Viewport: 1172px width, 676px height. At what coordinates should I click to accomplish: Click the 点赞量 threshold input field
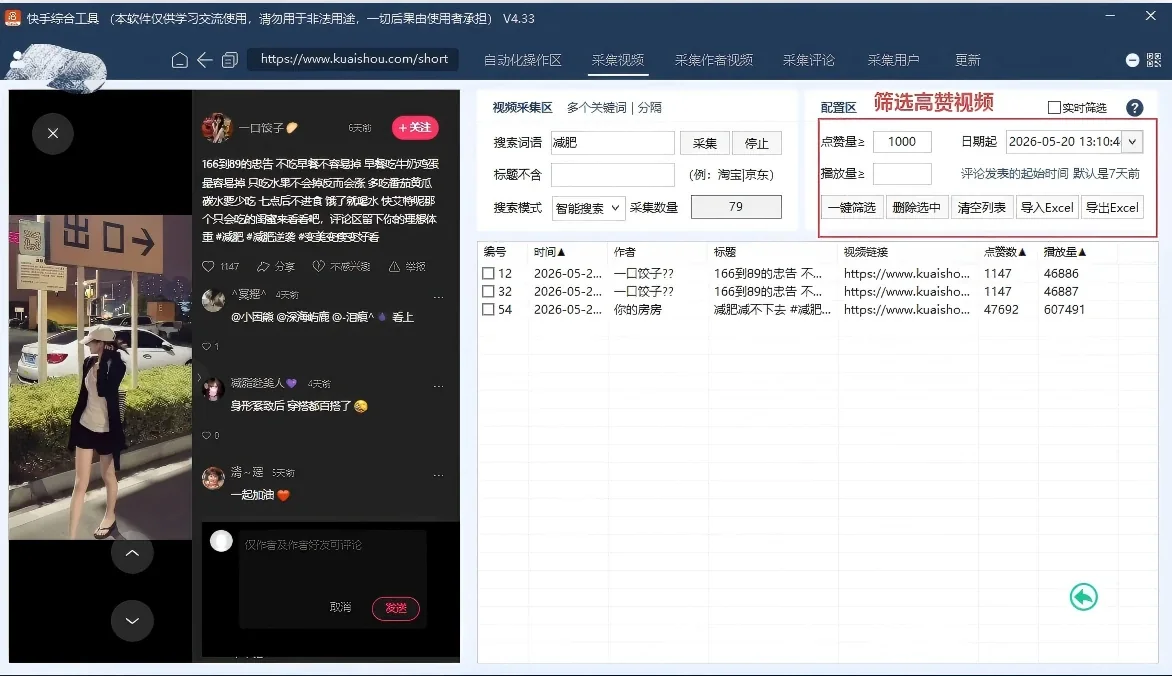point(902,141)
